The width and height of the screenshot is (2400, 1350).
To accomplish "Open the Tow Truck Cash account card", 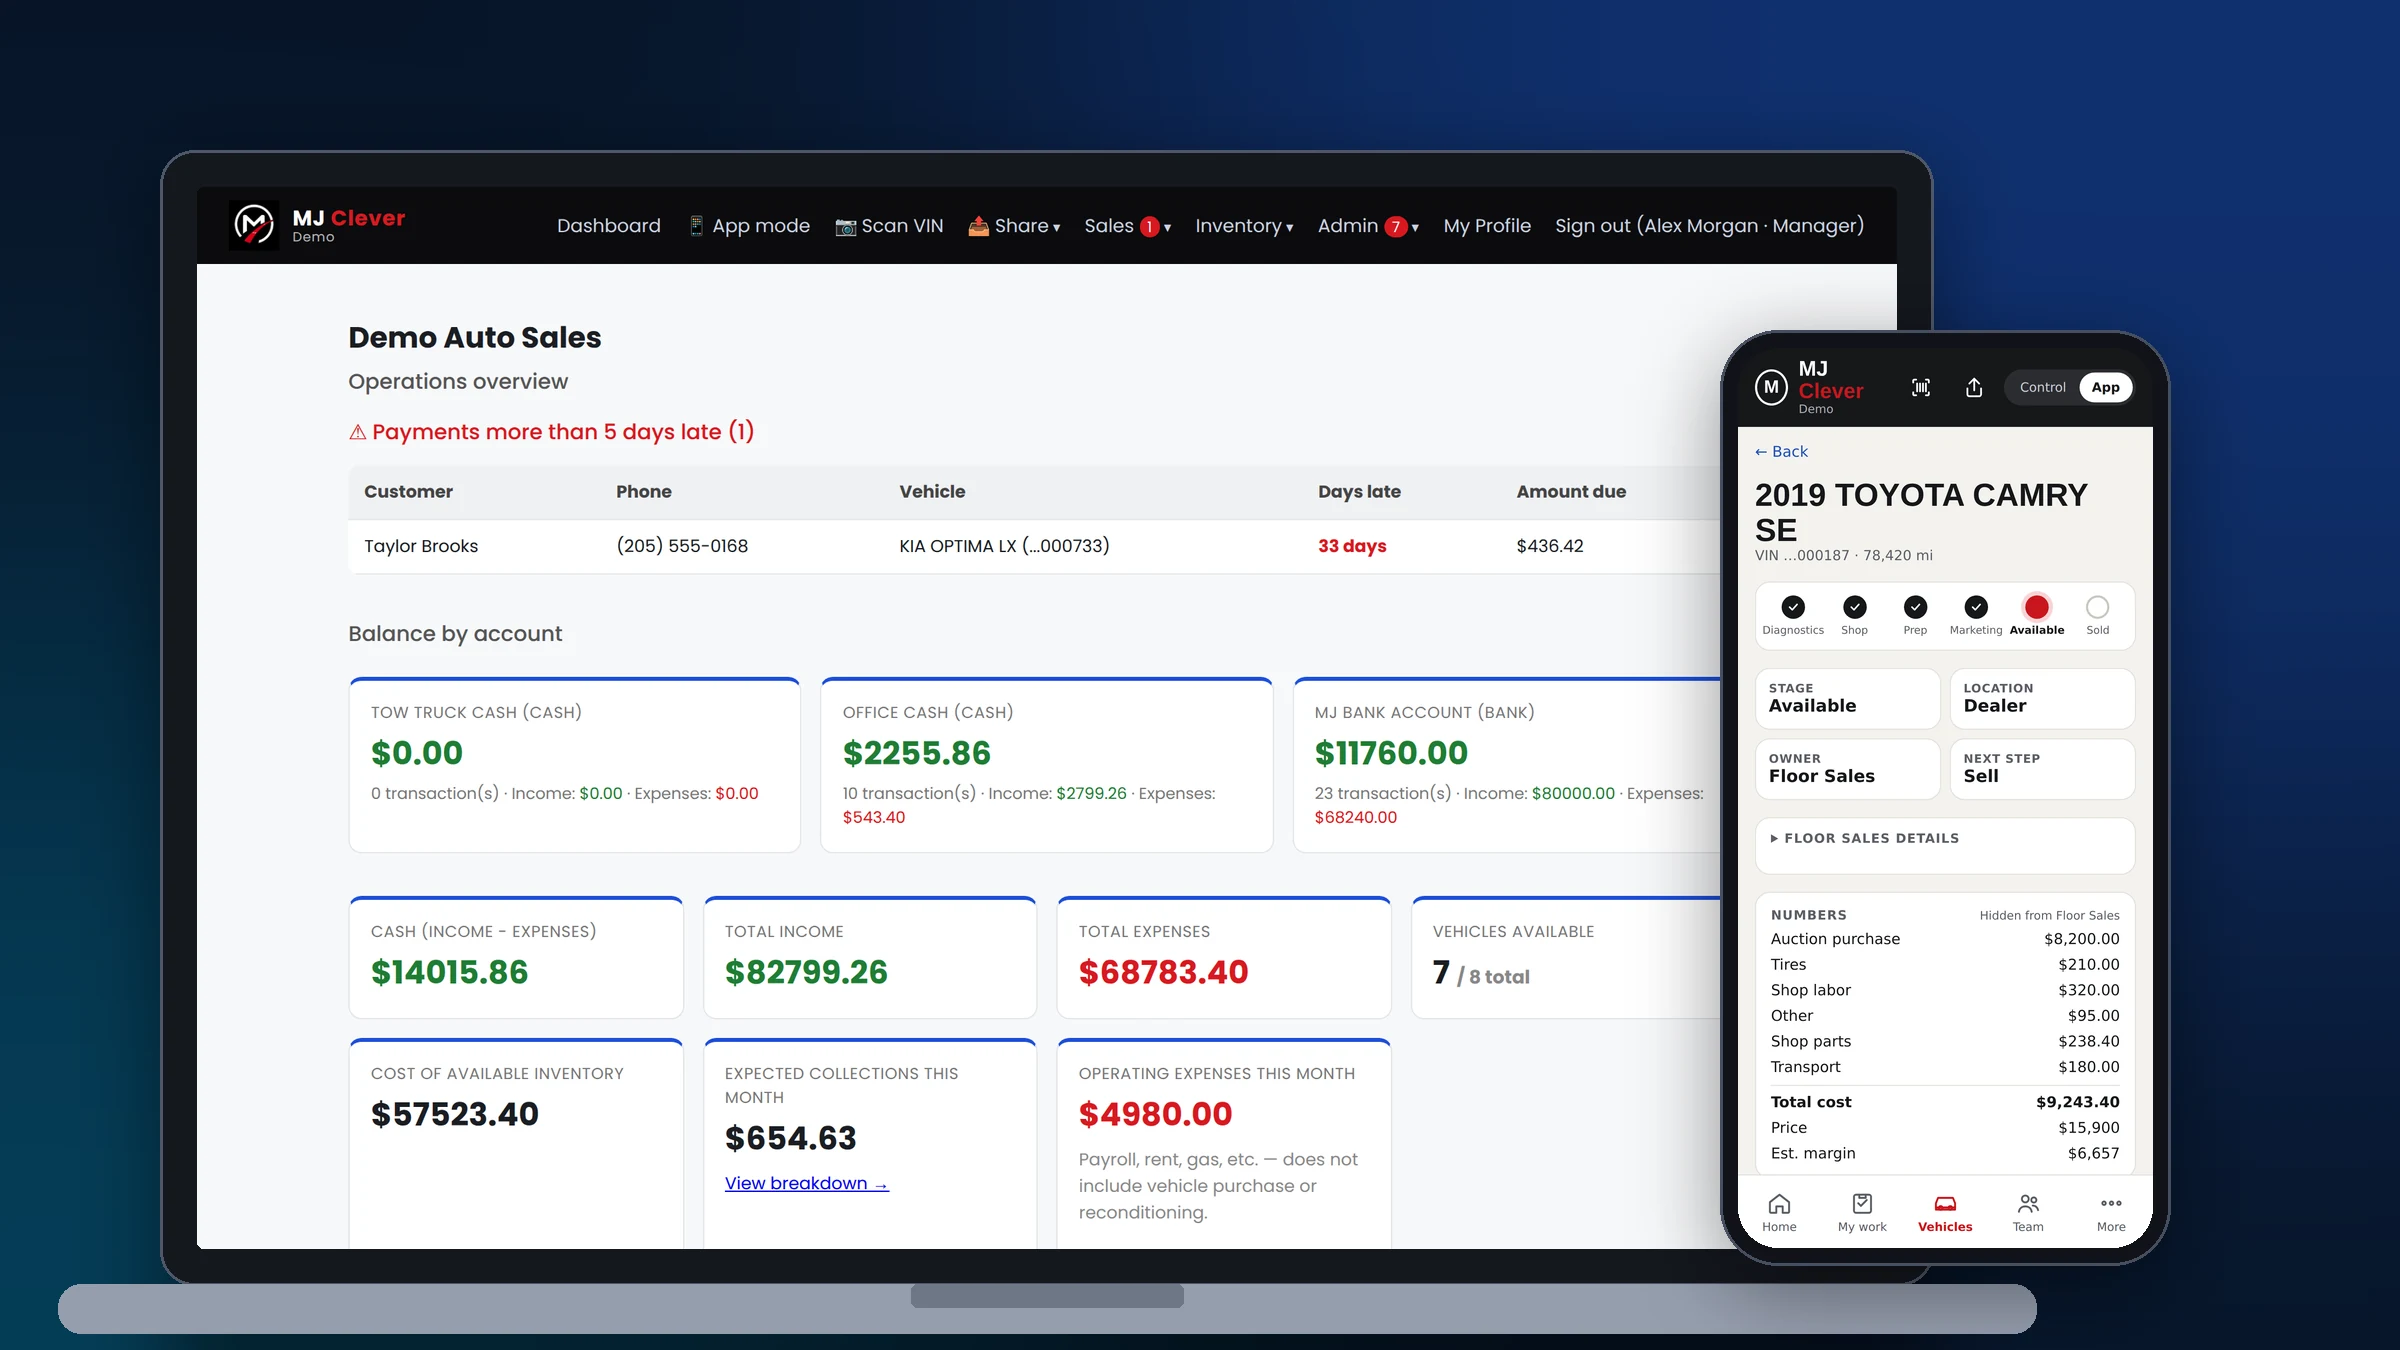I will tap(574, 765).
